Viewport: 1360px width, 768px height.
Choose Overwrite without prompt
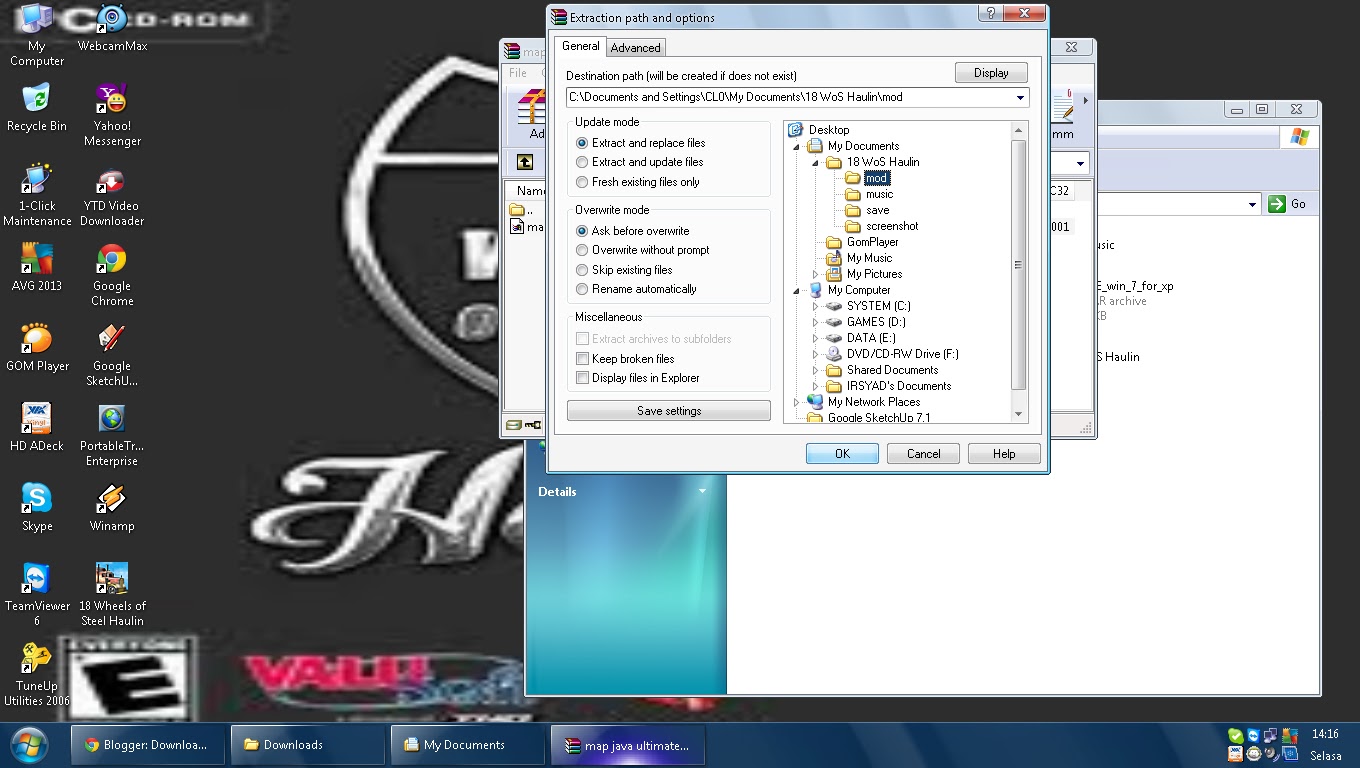[582, 250]
